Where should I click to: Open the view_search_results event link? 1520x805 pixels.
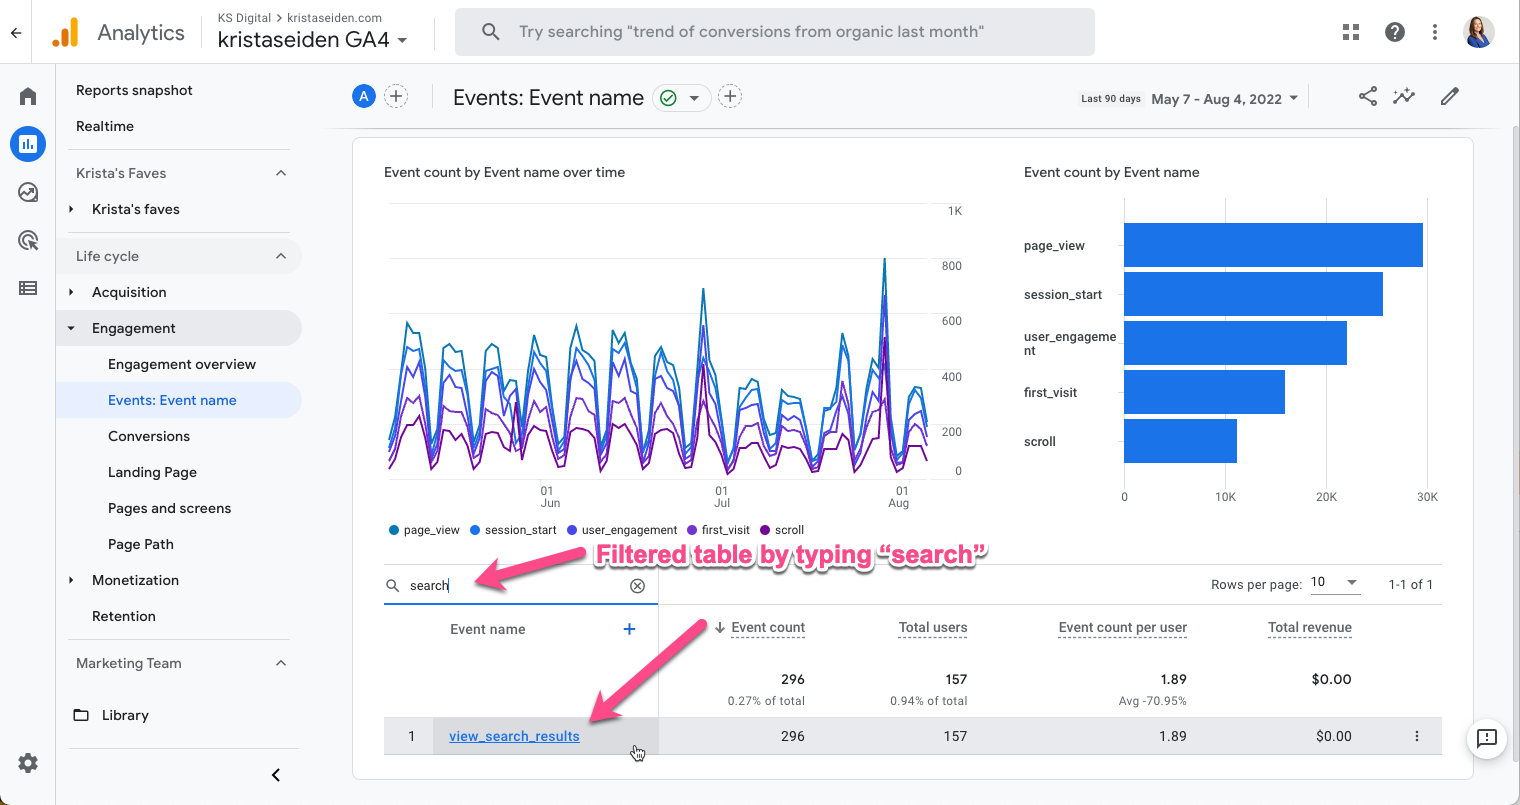514,736
